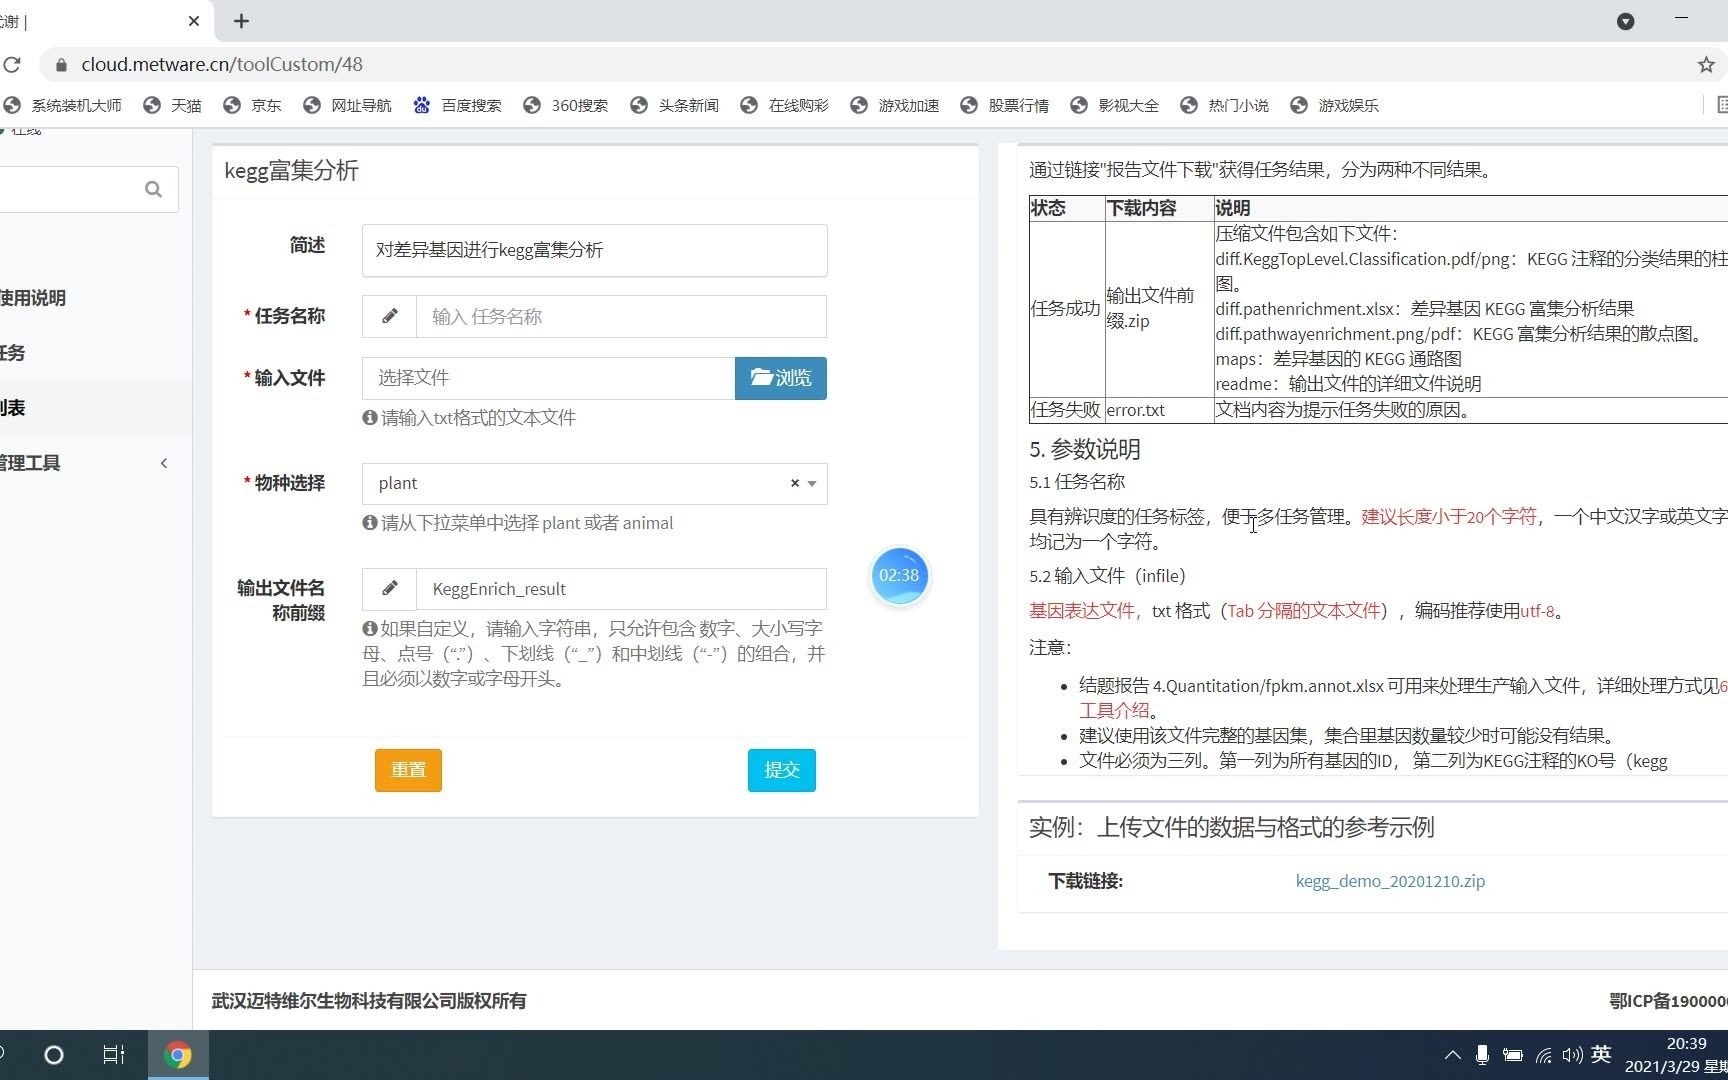Open the Windows Cortana circle icon
The image size is (1728, 1080).
(54, 1055)
